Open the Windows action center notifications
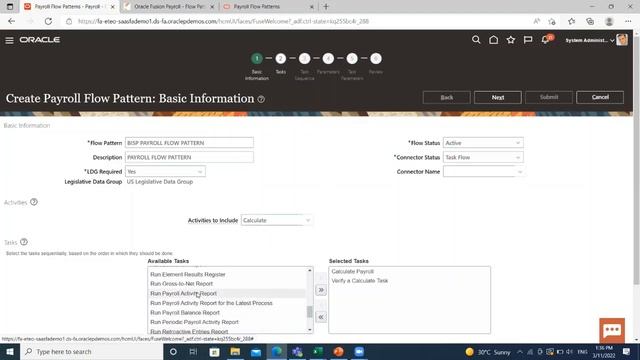The image size is (640, 360). point(627,351)
